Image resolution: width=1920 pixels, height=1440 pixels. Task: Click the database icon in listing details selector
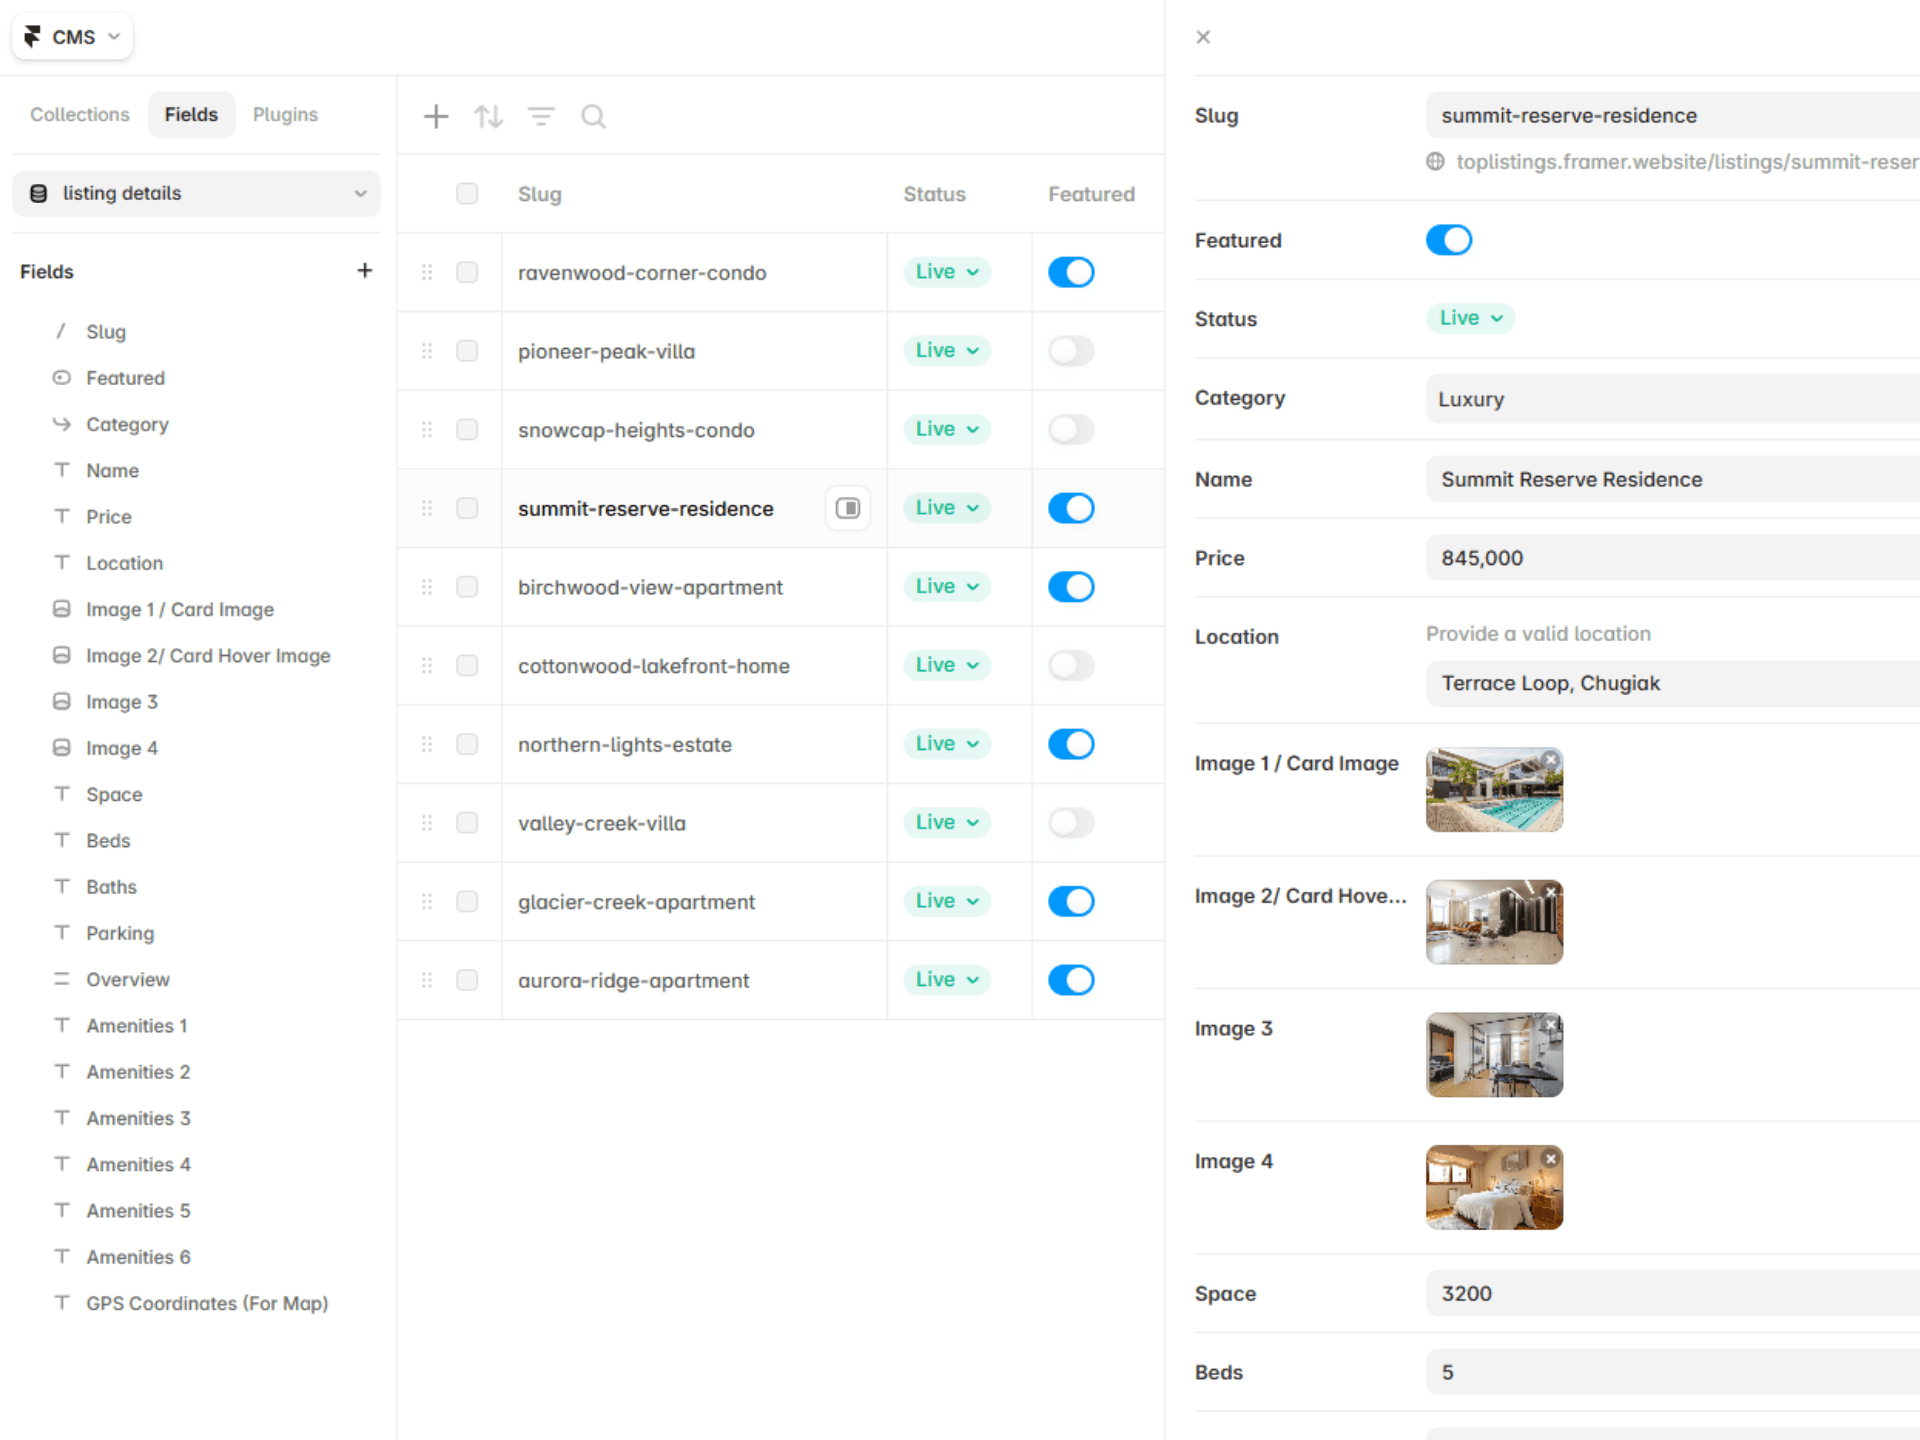point(39,193)
